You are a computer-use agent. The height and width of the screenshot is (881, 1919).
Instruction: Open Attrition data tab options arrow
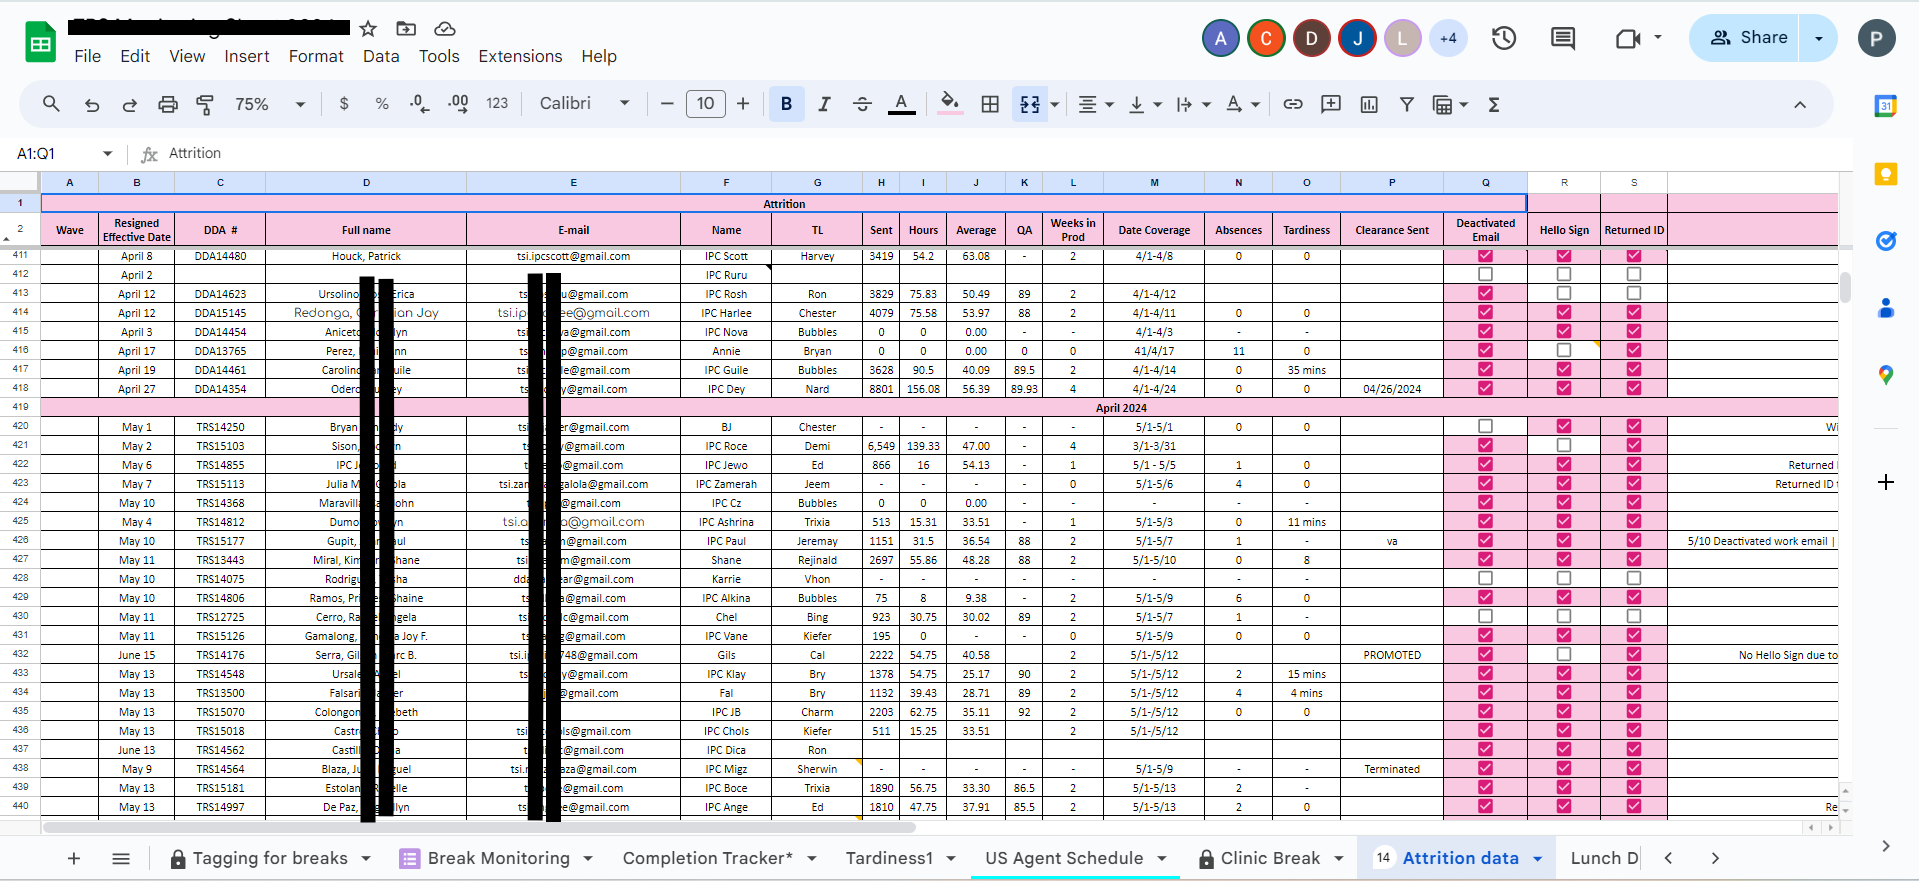click(1537, 858)
